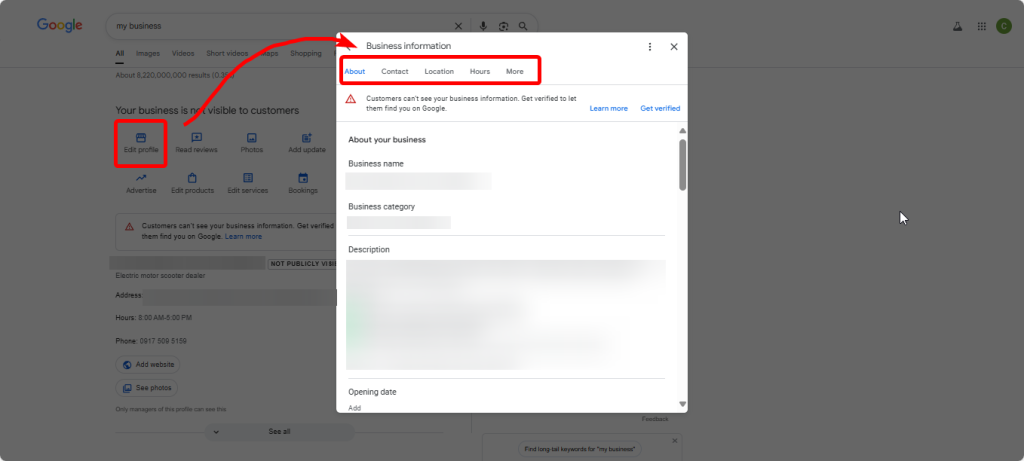Open the More tab in dialog

point(515,71)
